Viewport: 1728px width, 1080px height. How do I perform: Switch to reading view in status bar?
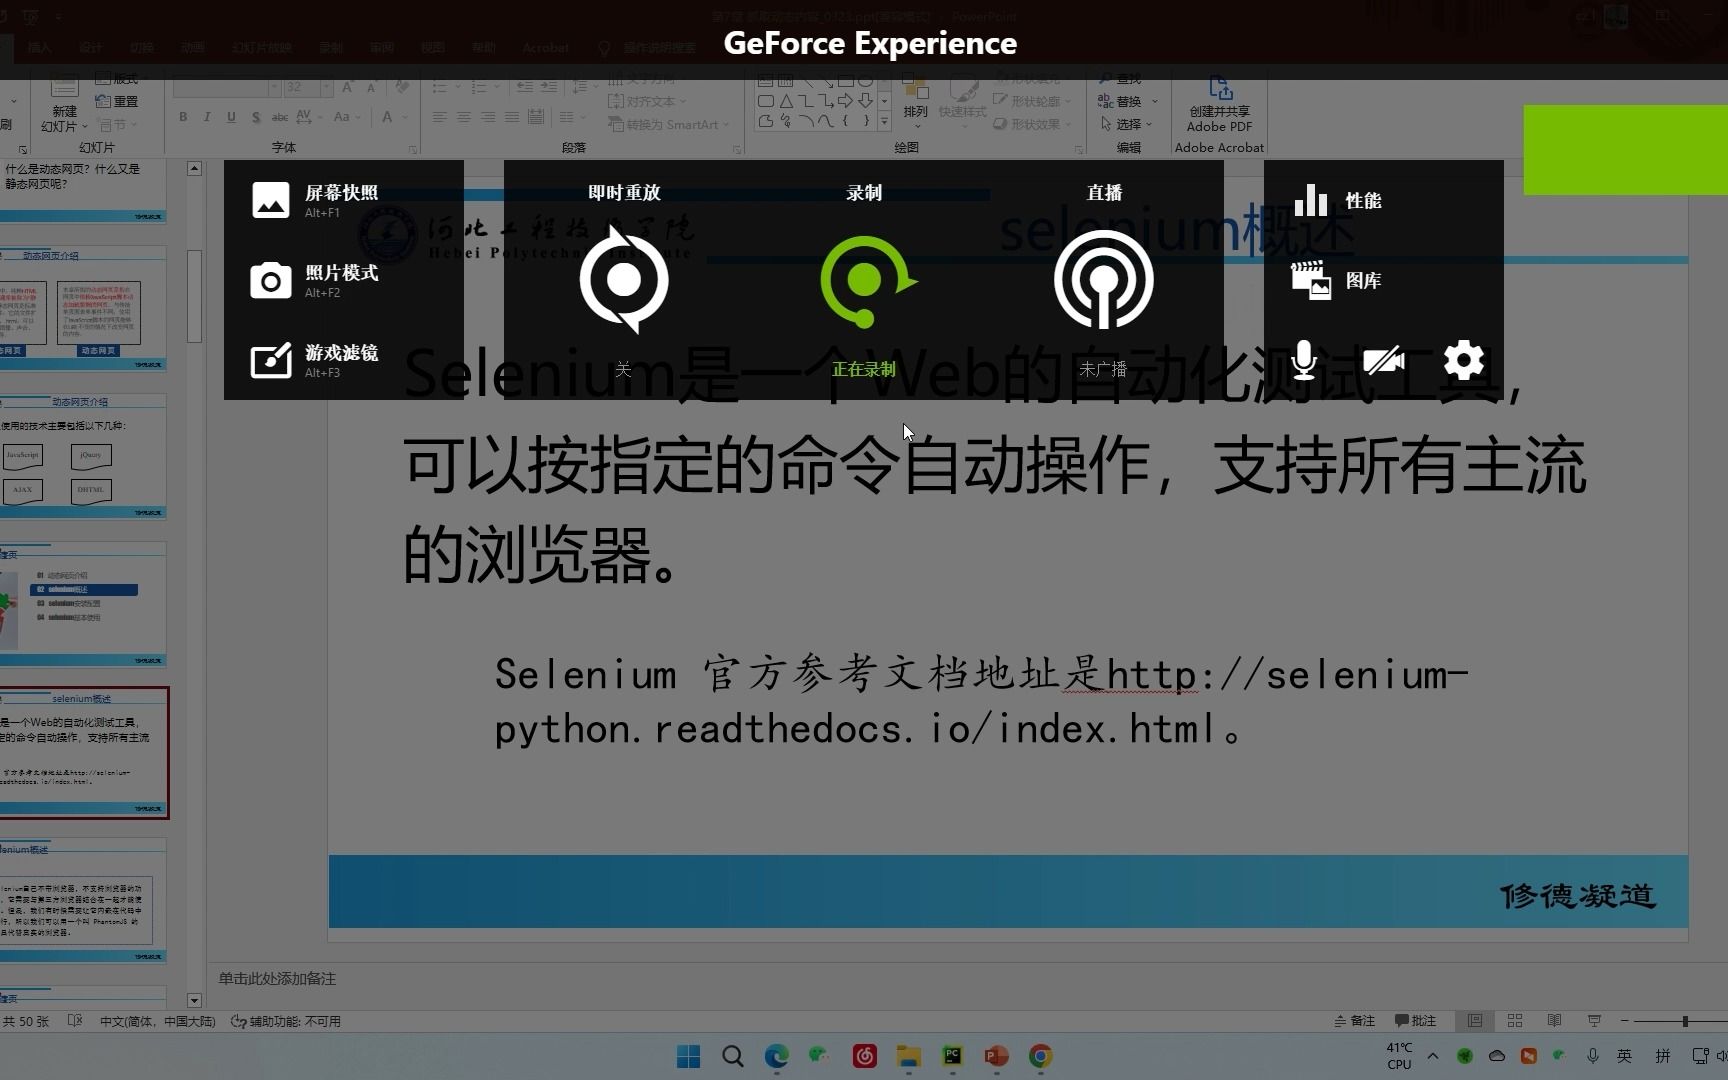tap(1554, 1021)
